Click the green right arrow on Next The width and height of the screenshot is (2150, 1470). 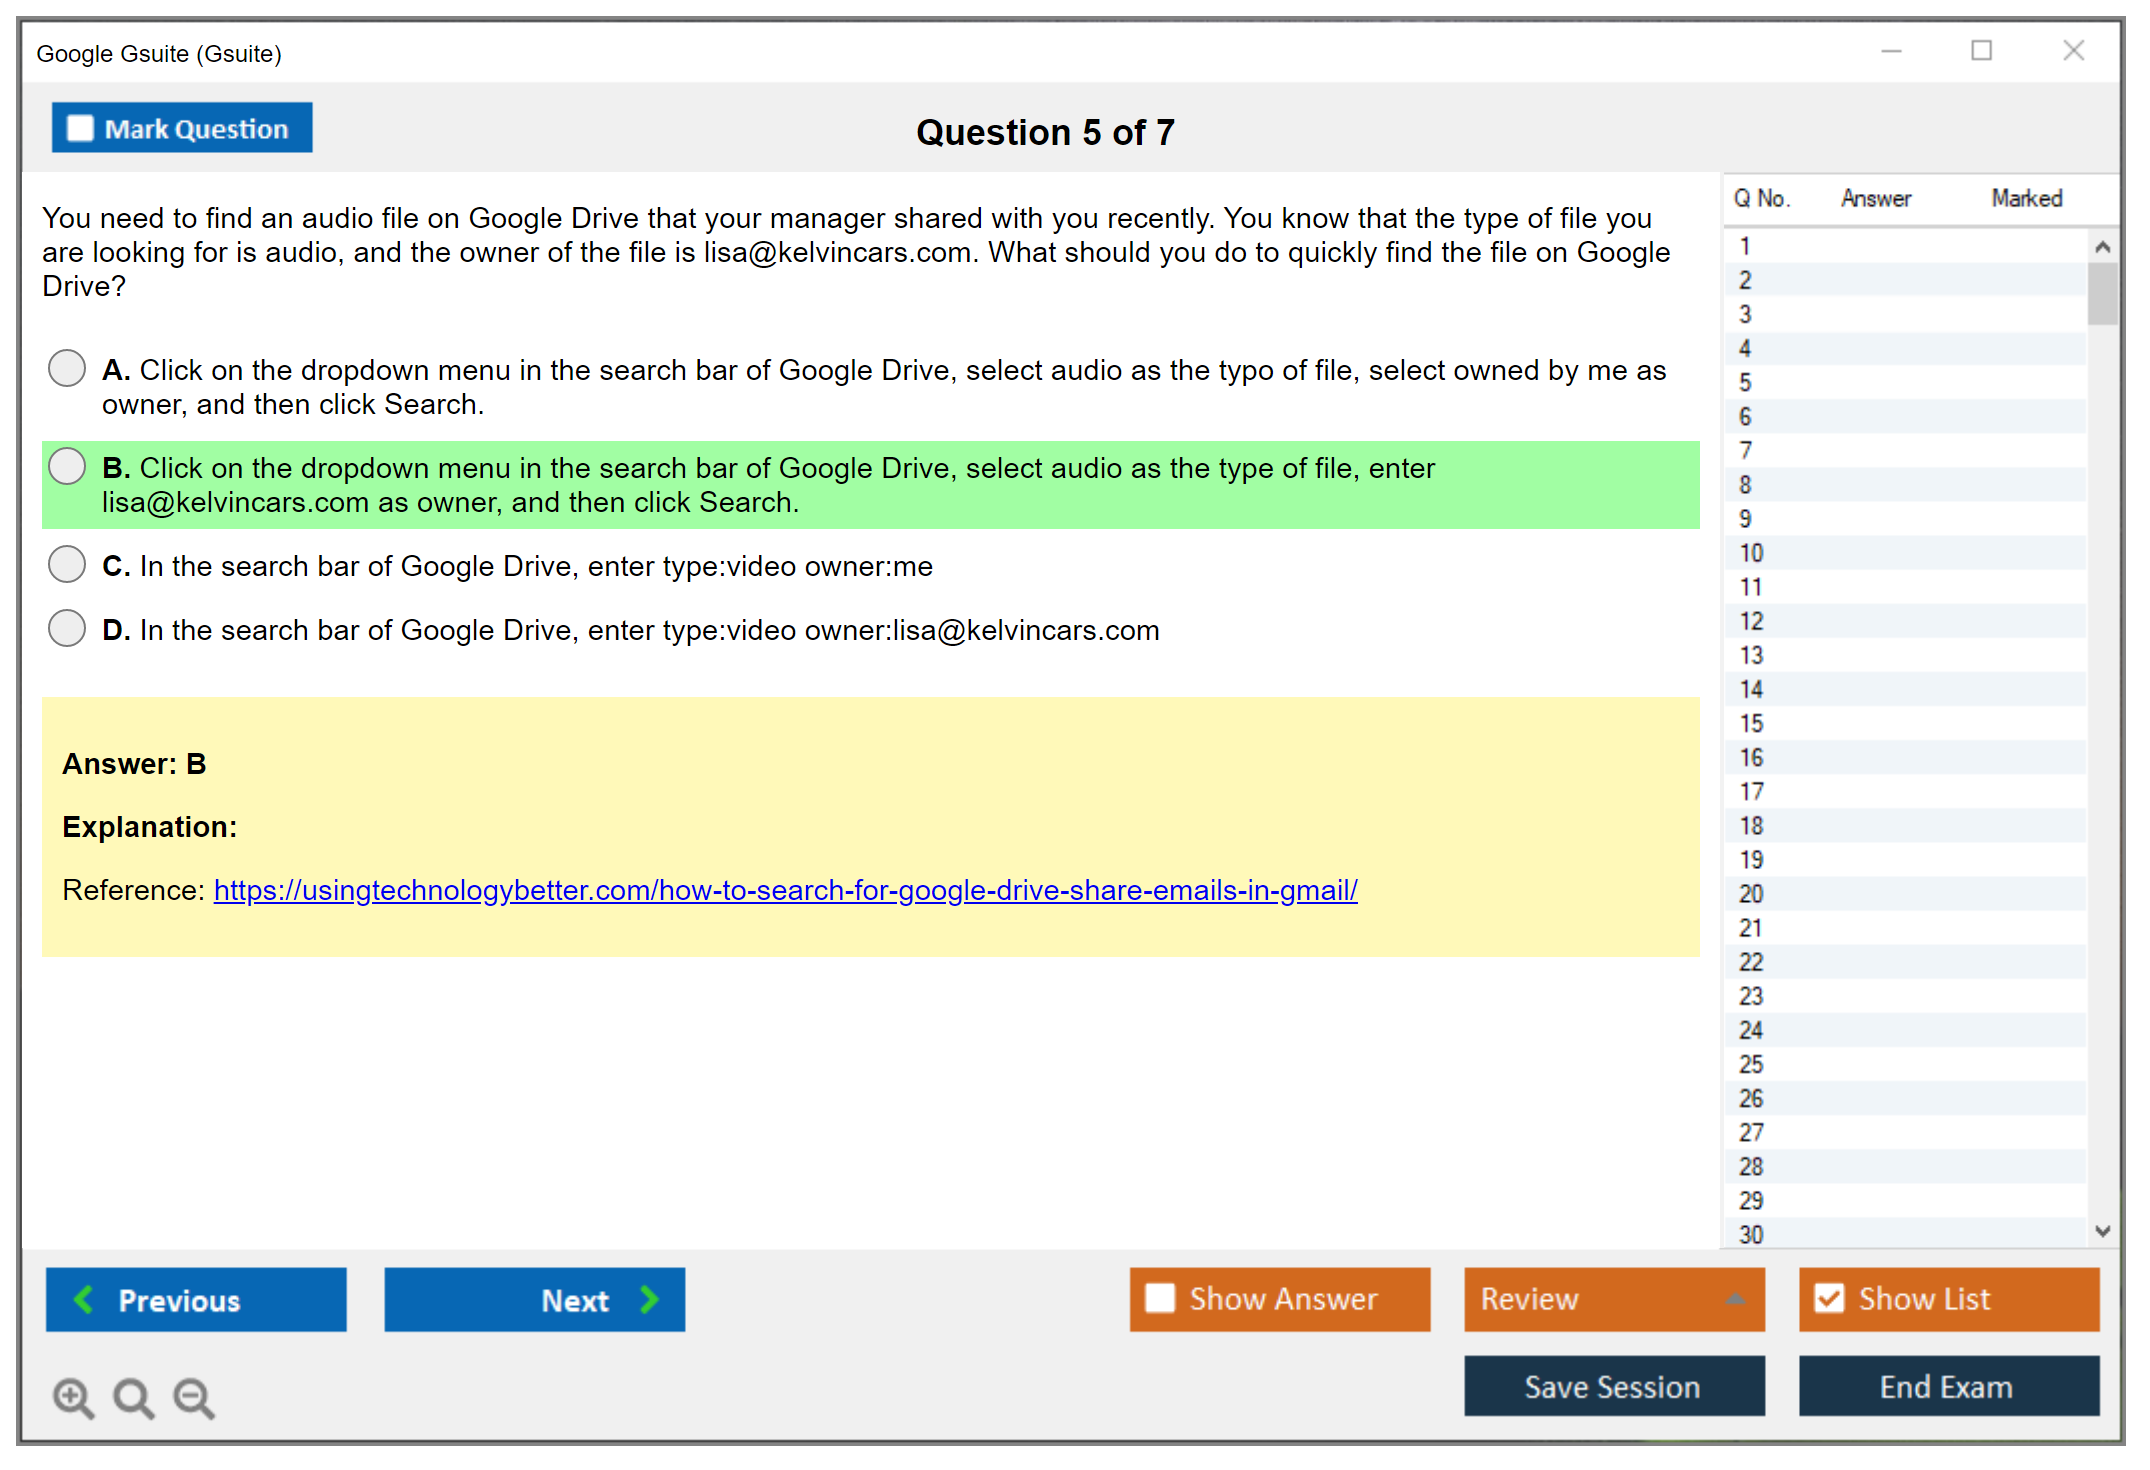[649, 1299]
